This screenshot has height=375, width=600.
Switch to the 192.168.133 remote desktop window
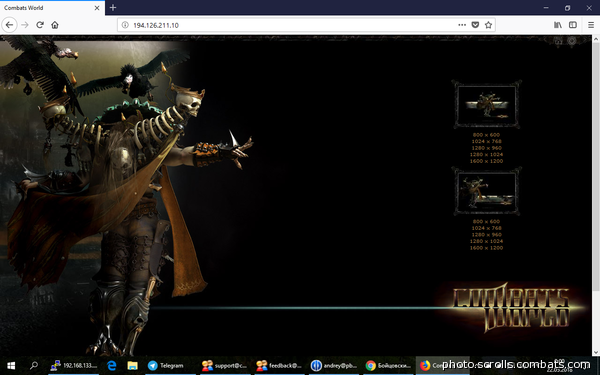tap(73, 366)
